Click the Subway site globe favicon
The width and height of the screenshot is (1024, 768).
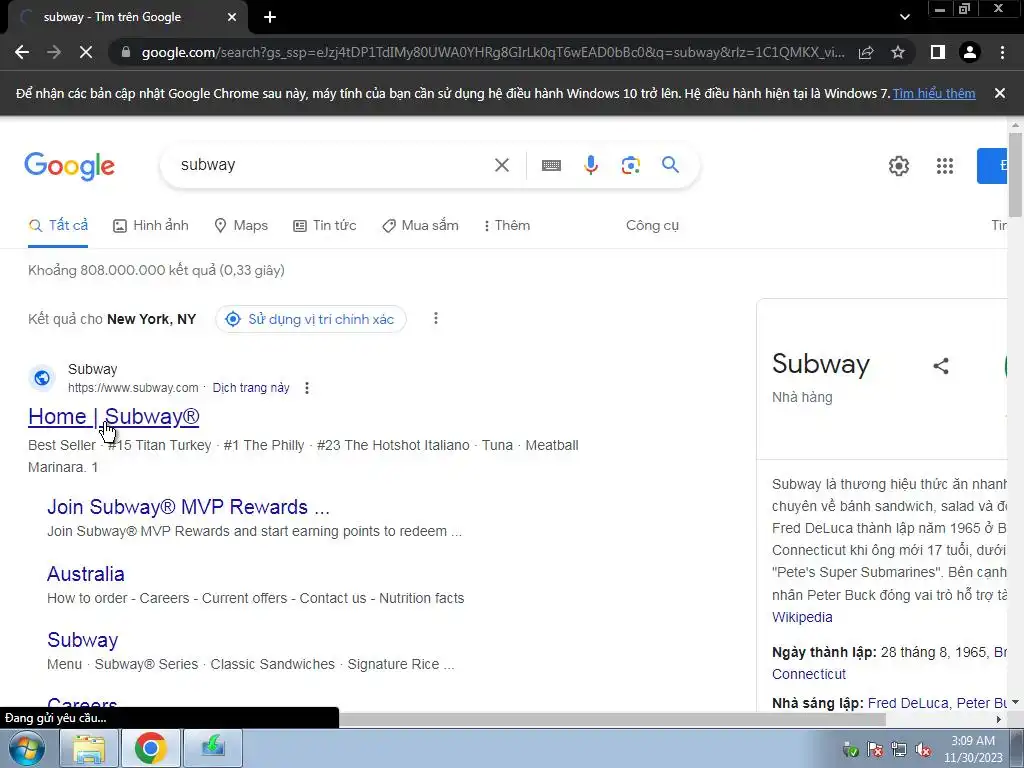coord(42,378)
